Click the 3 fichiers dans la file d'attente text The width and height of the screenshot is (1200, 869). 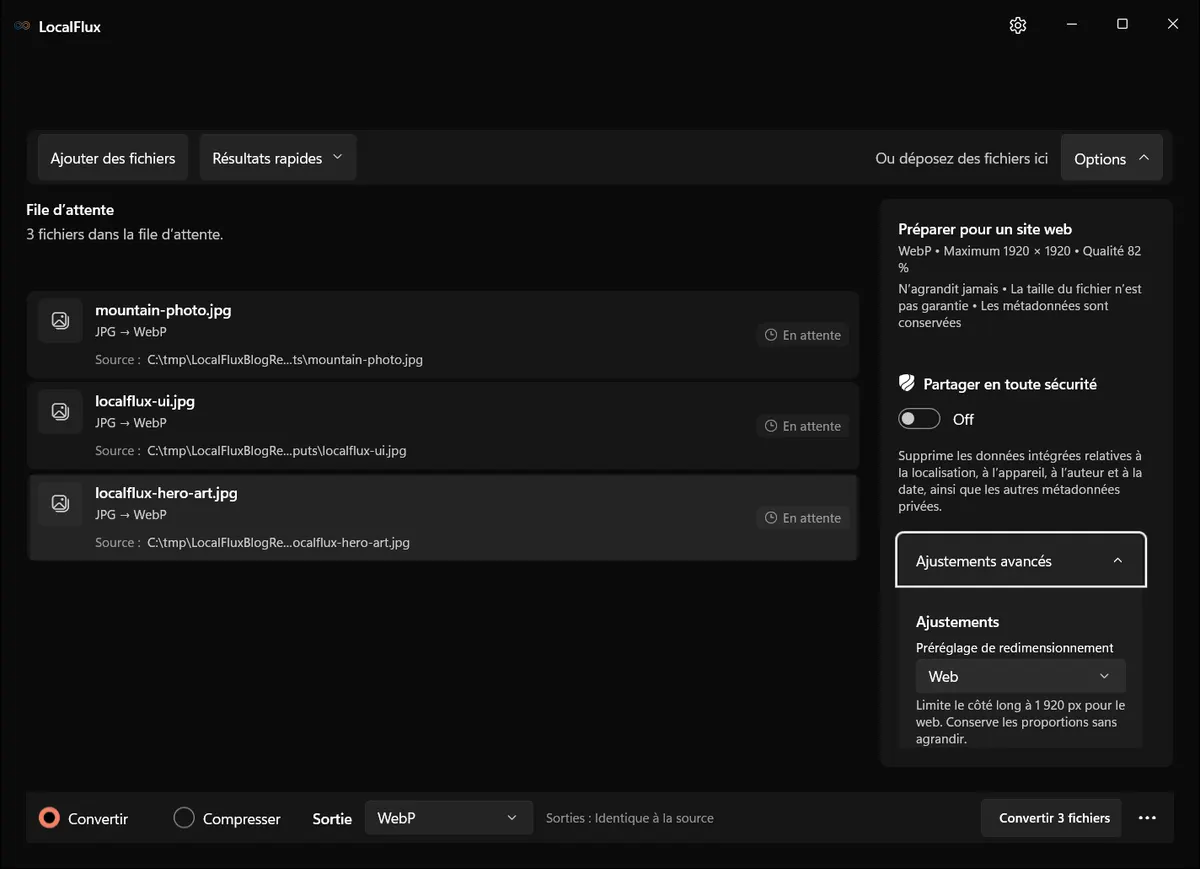pyautogui.click(x=124, y=235)
